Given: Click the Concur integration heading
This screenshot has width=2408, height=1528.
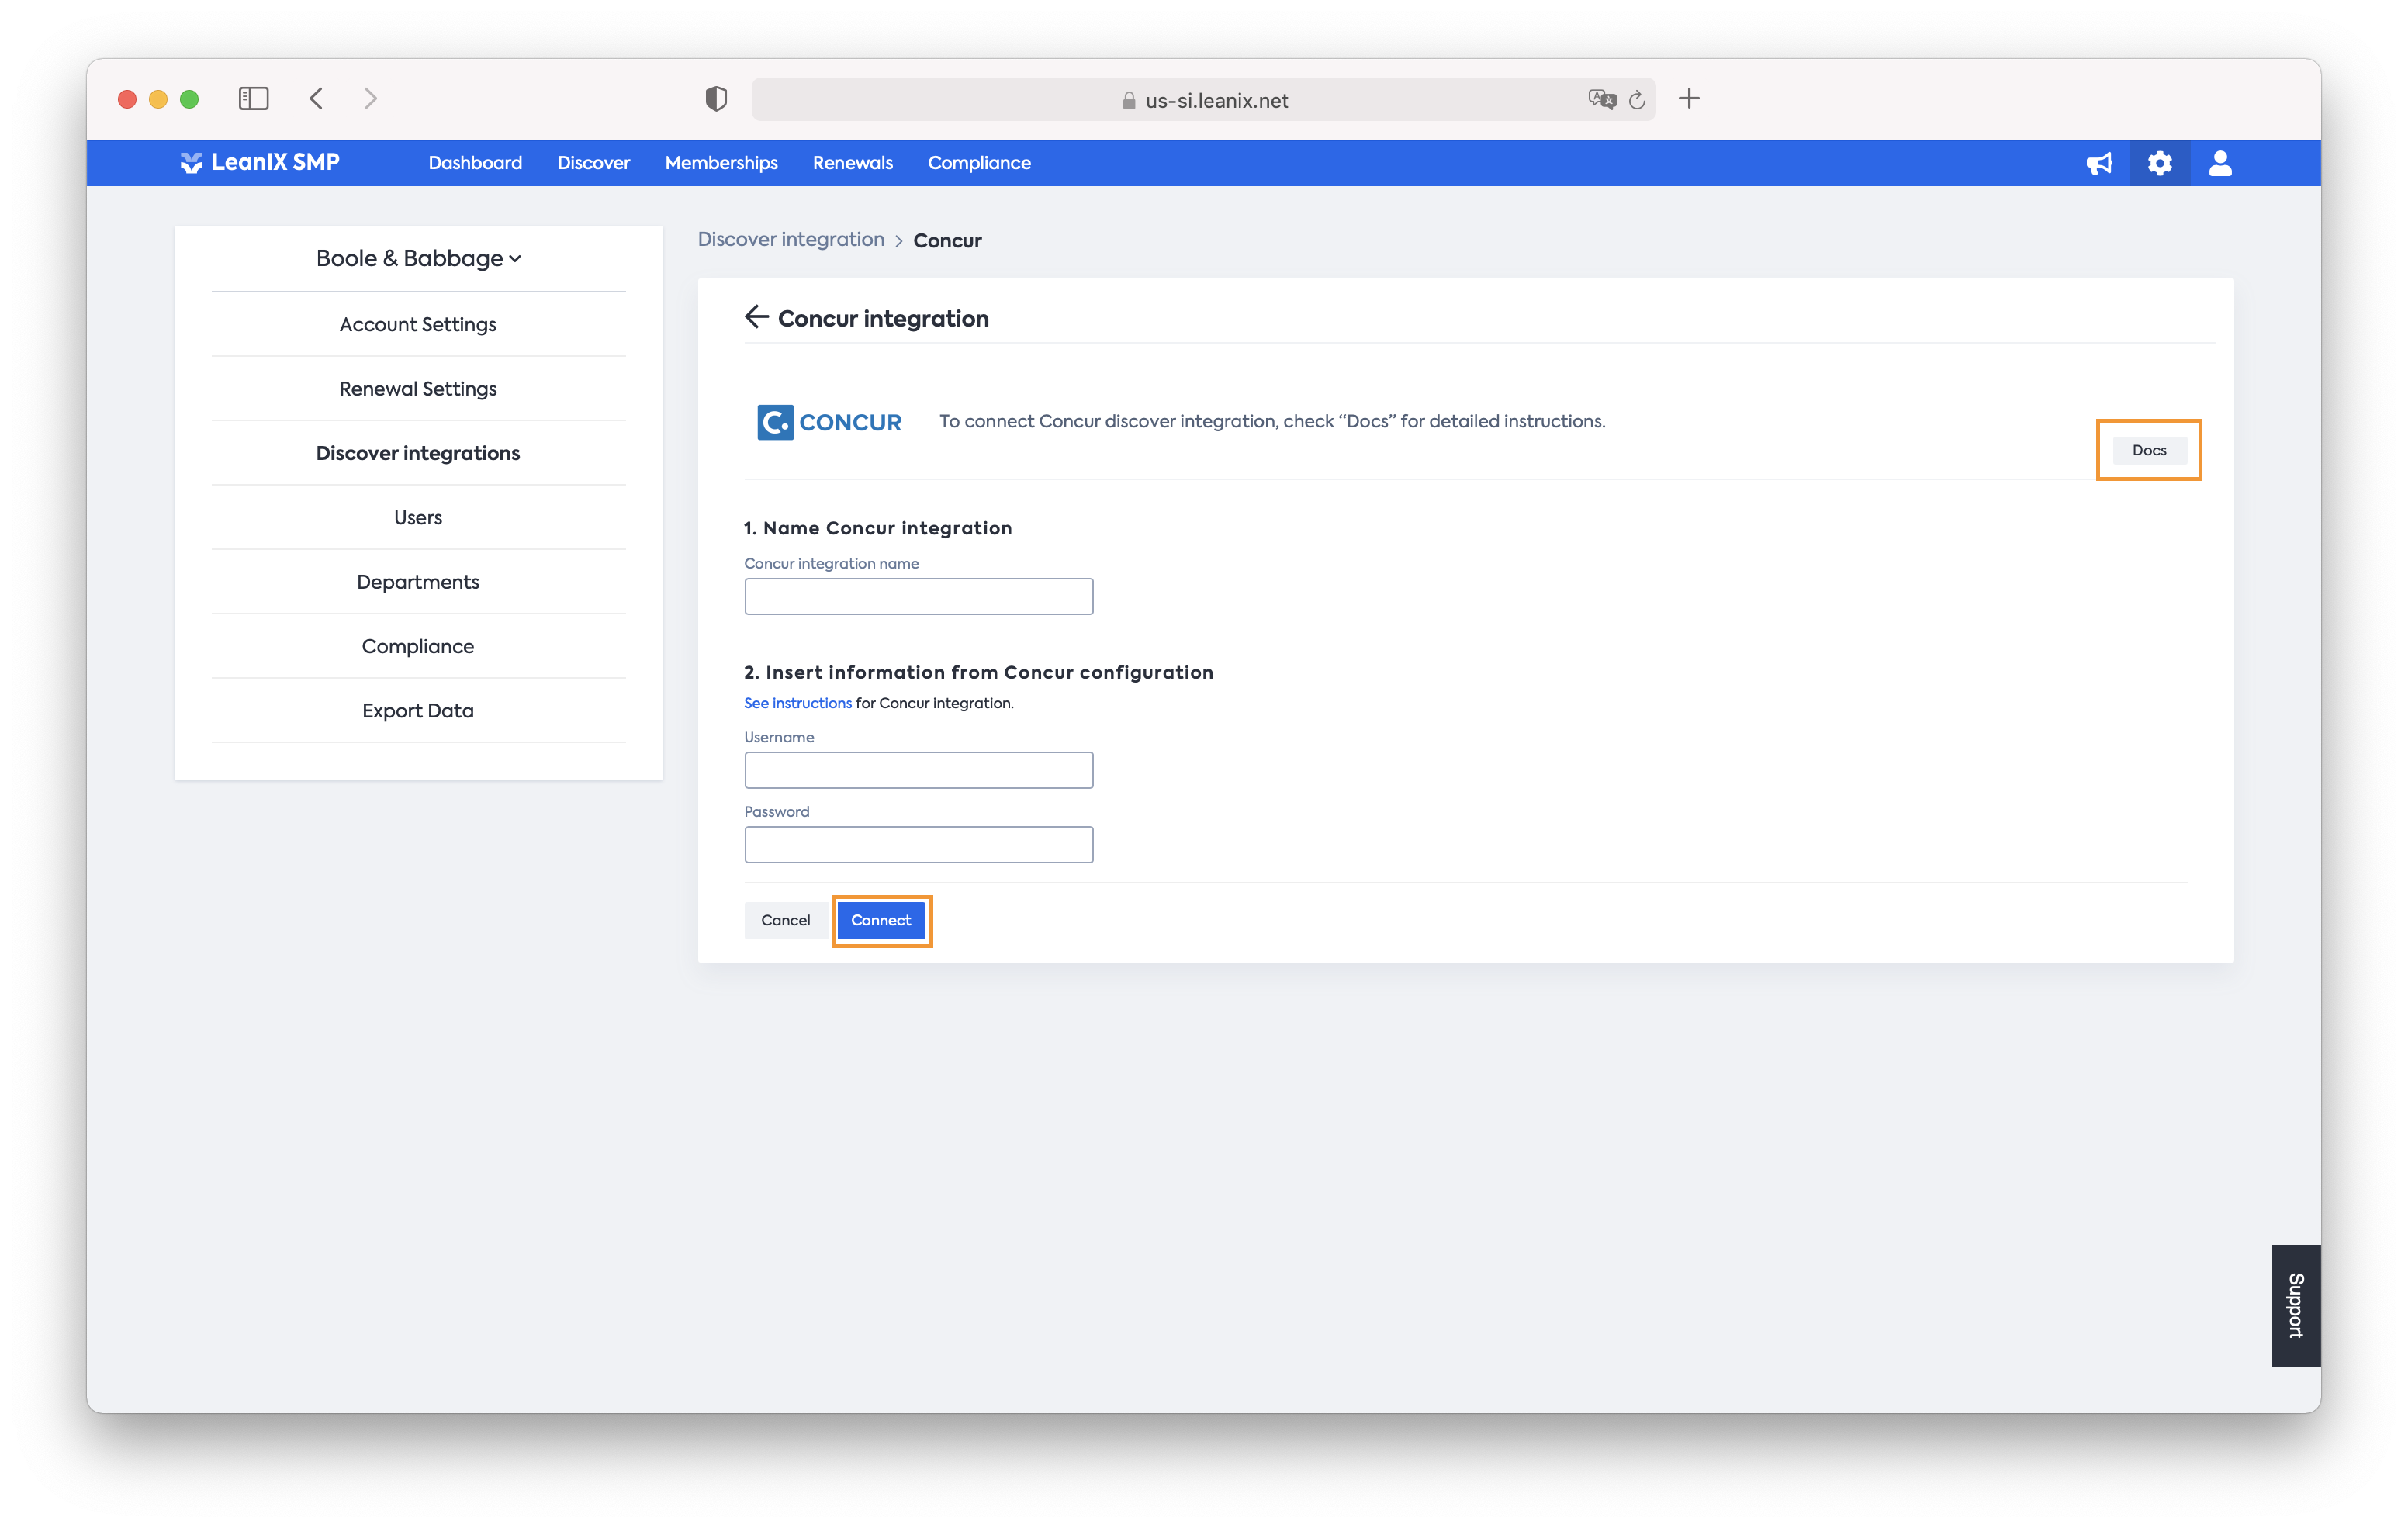Looking at the screenshot, I should (883, 318).
